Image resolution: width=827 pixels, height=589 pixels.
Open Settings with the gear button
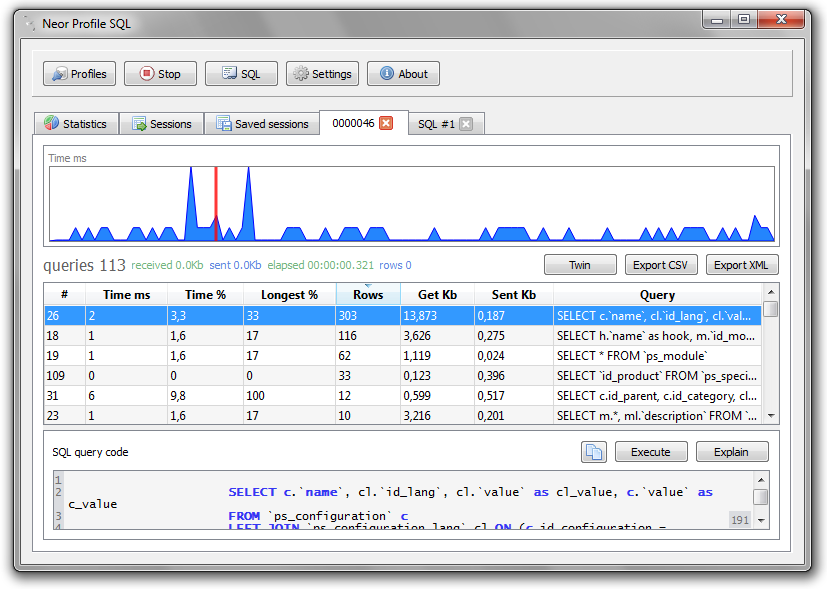[x=322, y=74]
